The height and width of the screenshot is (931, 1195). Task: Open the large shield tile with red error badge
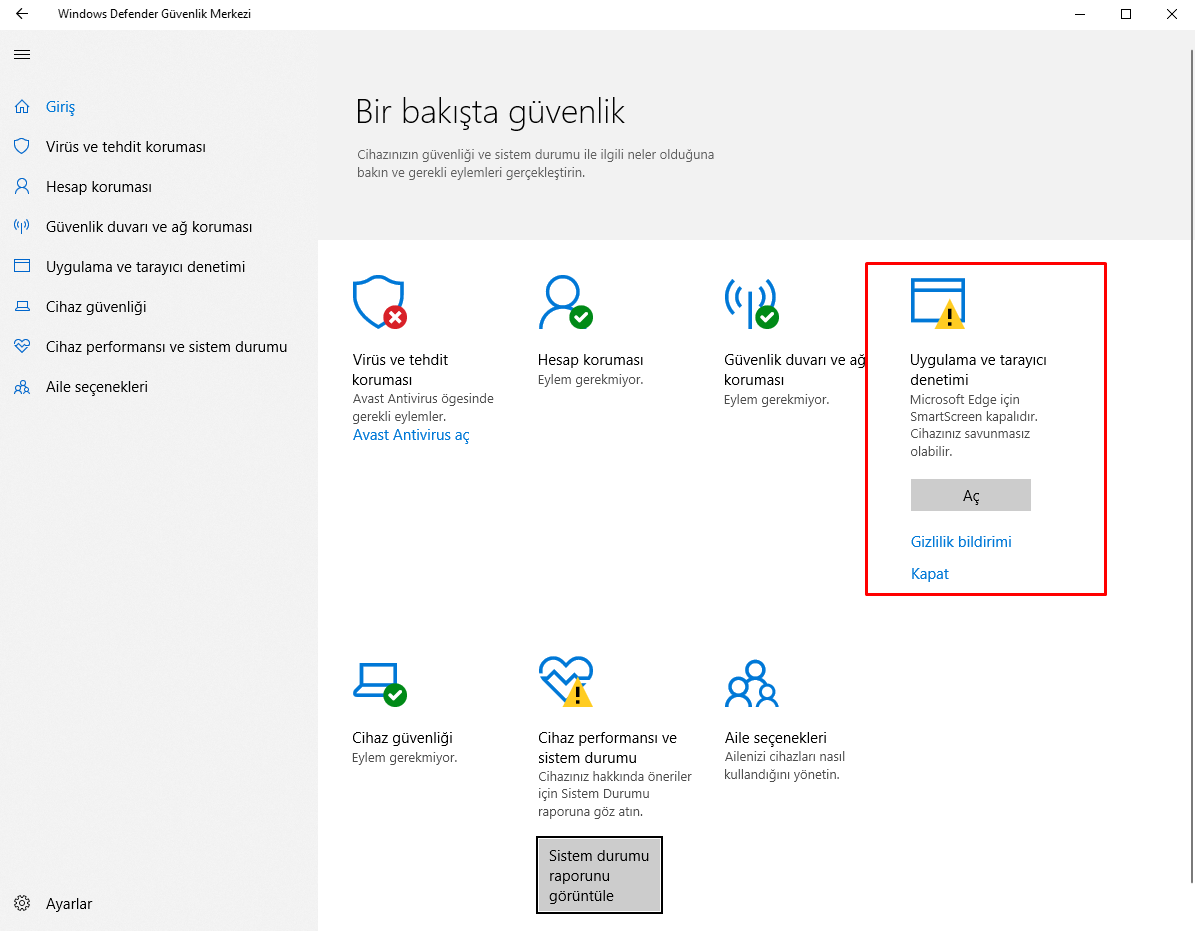[380, 302]
